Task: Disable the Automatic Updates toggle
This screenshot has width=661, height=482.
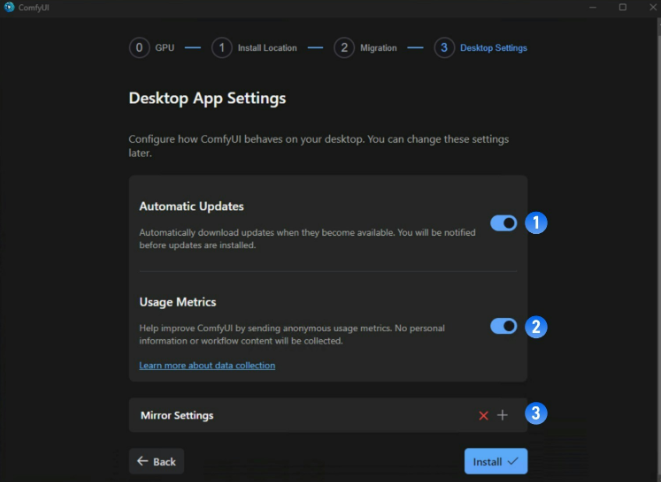Action: click(x=503, y=223)
